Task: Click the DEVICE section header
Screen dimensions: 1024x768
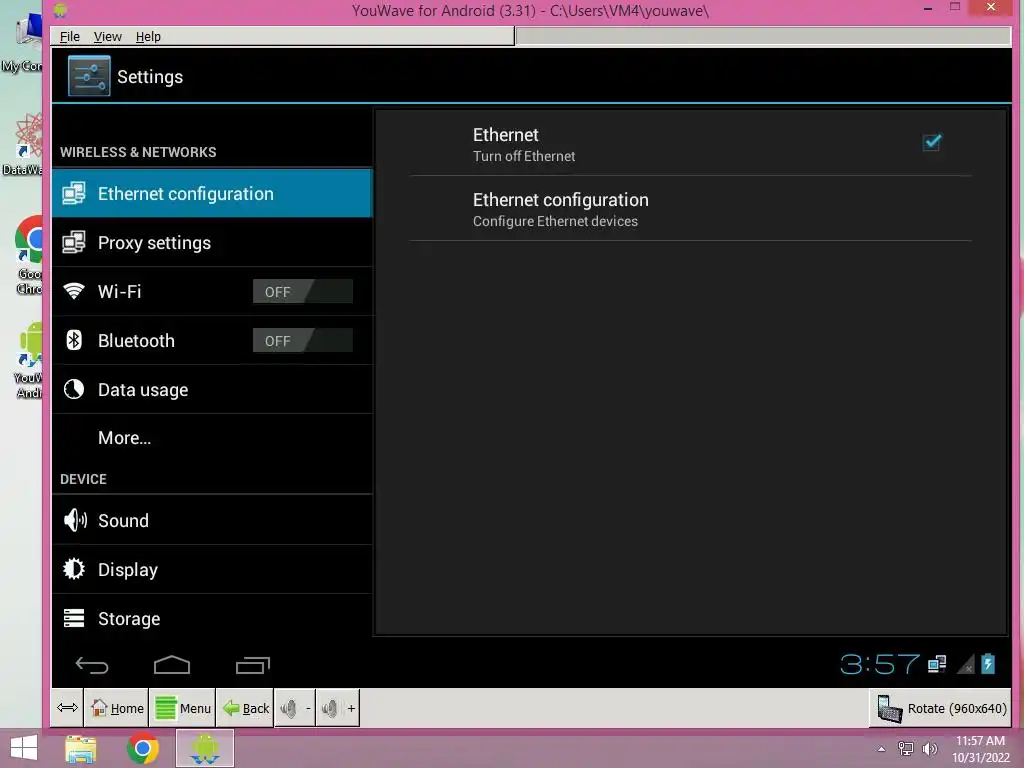Action: point(83,479)
